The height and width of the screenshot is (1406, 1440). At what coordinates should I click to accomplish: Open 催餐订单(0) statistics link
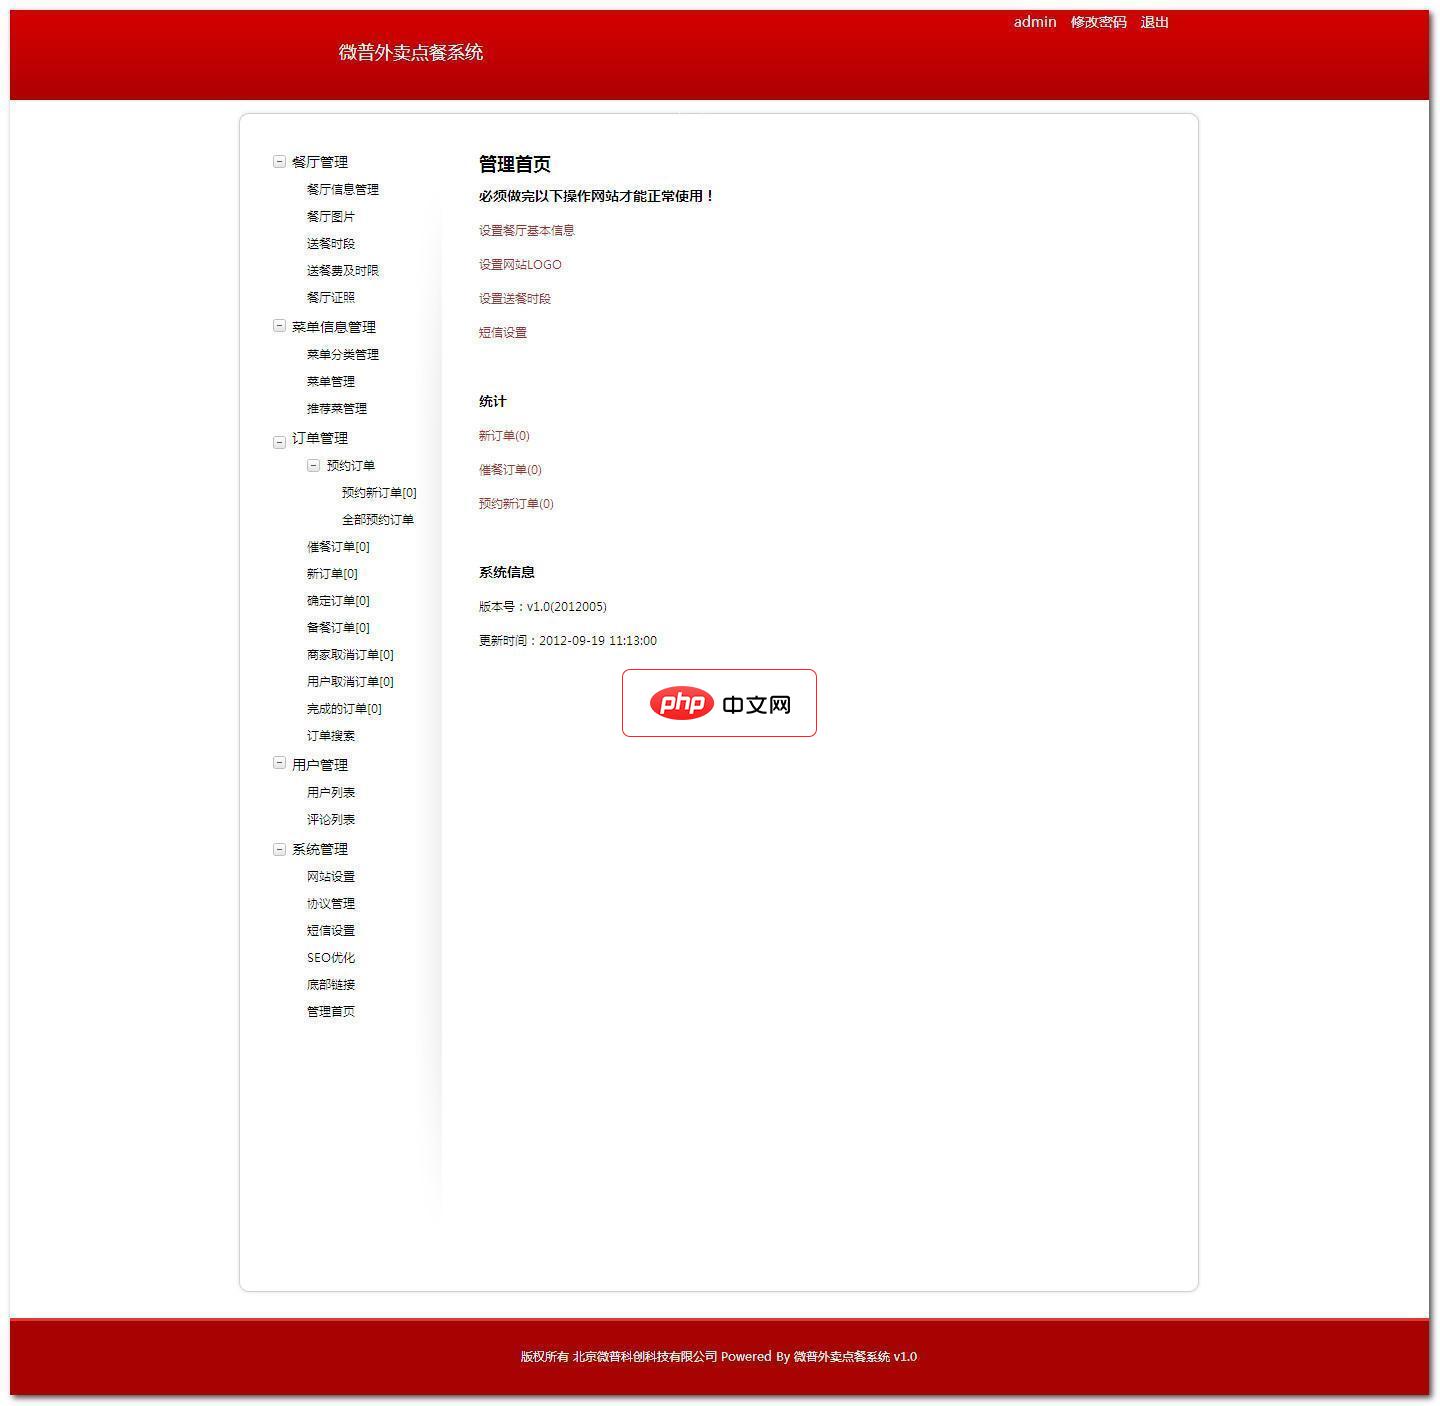click(x=510, y=469)
